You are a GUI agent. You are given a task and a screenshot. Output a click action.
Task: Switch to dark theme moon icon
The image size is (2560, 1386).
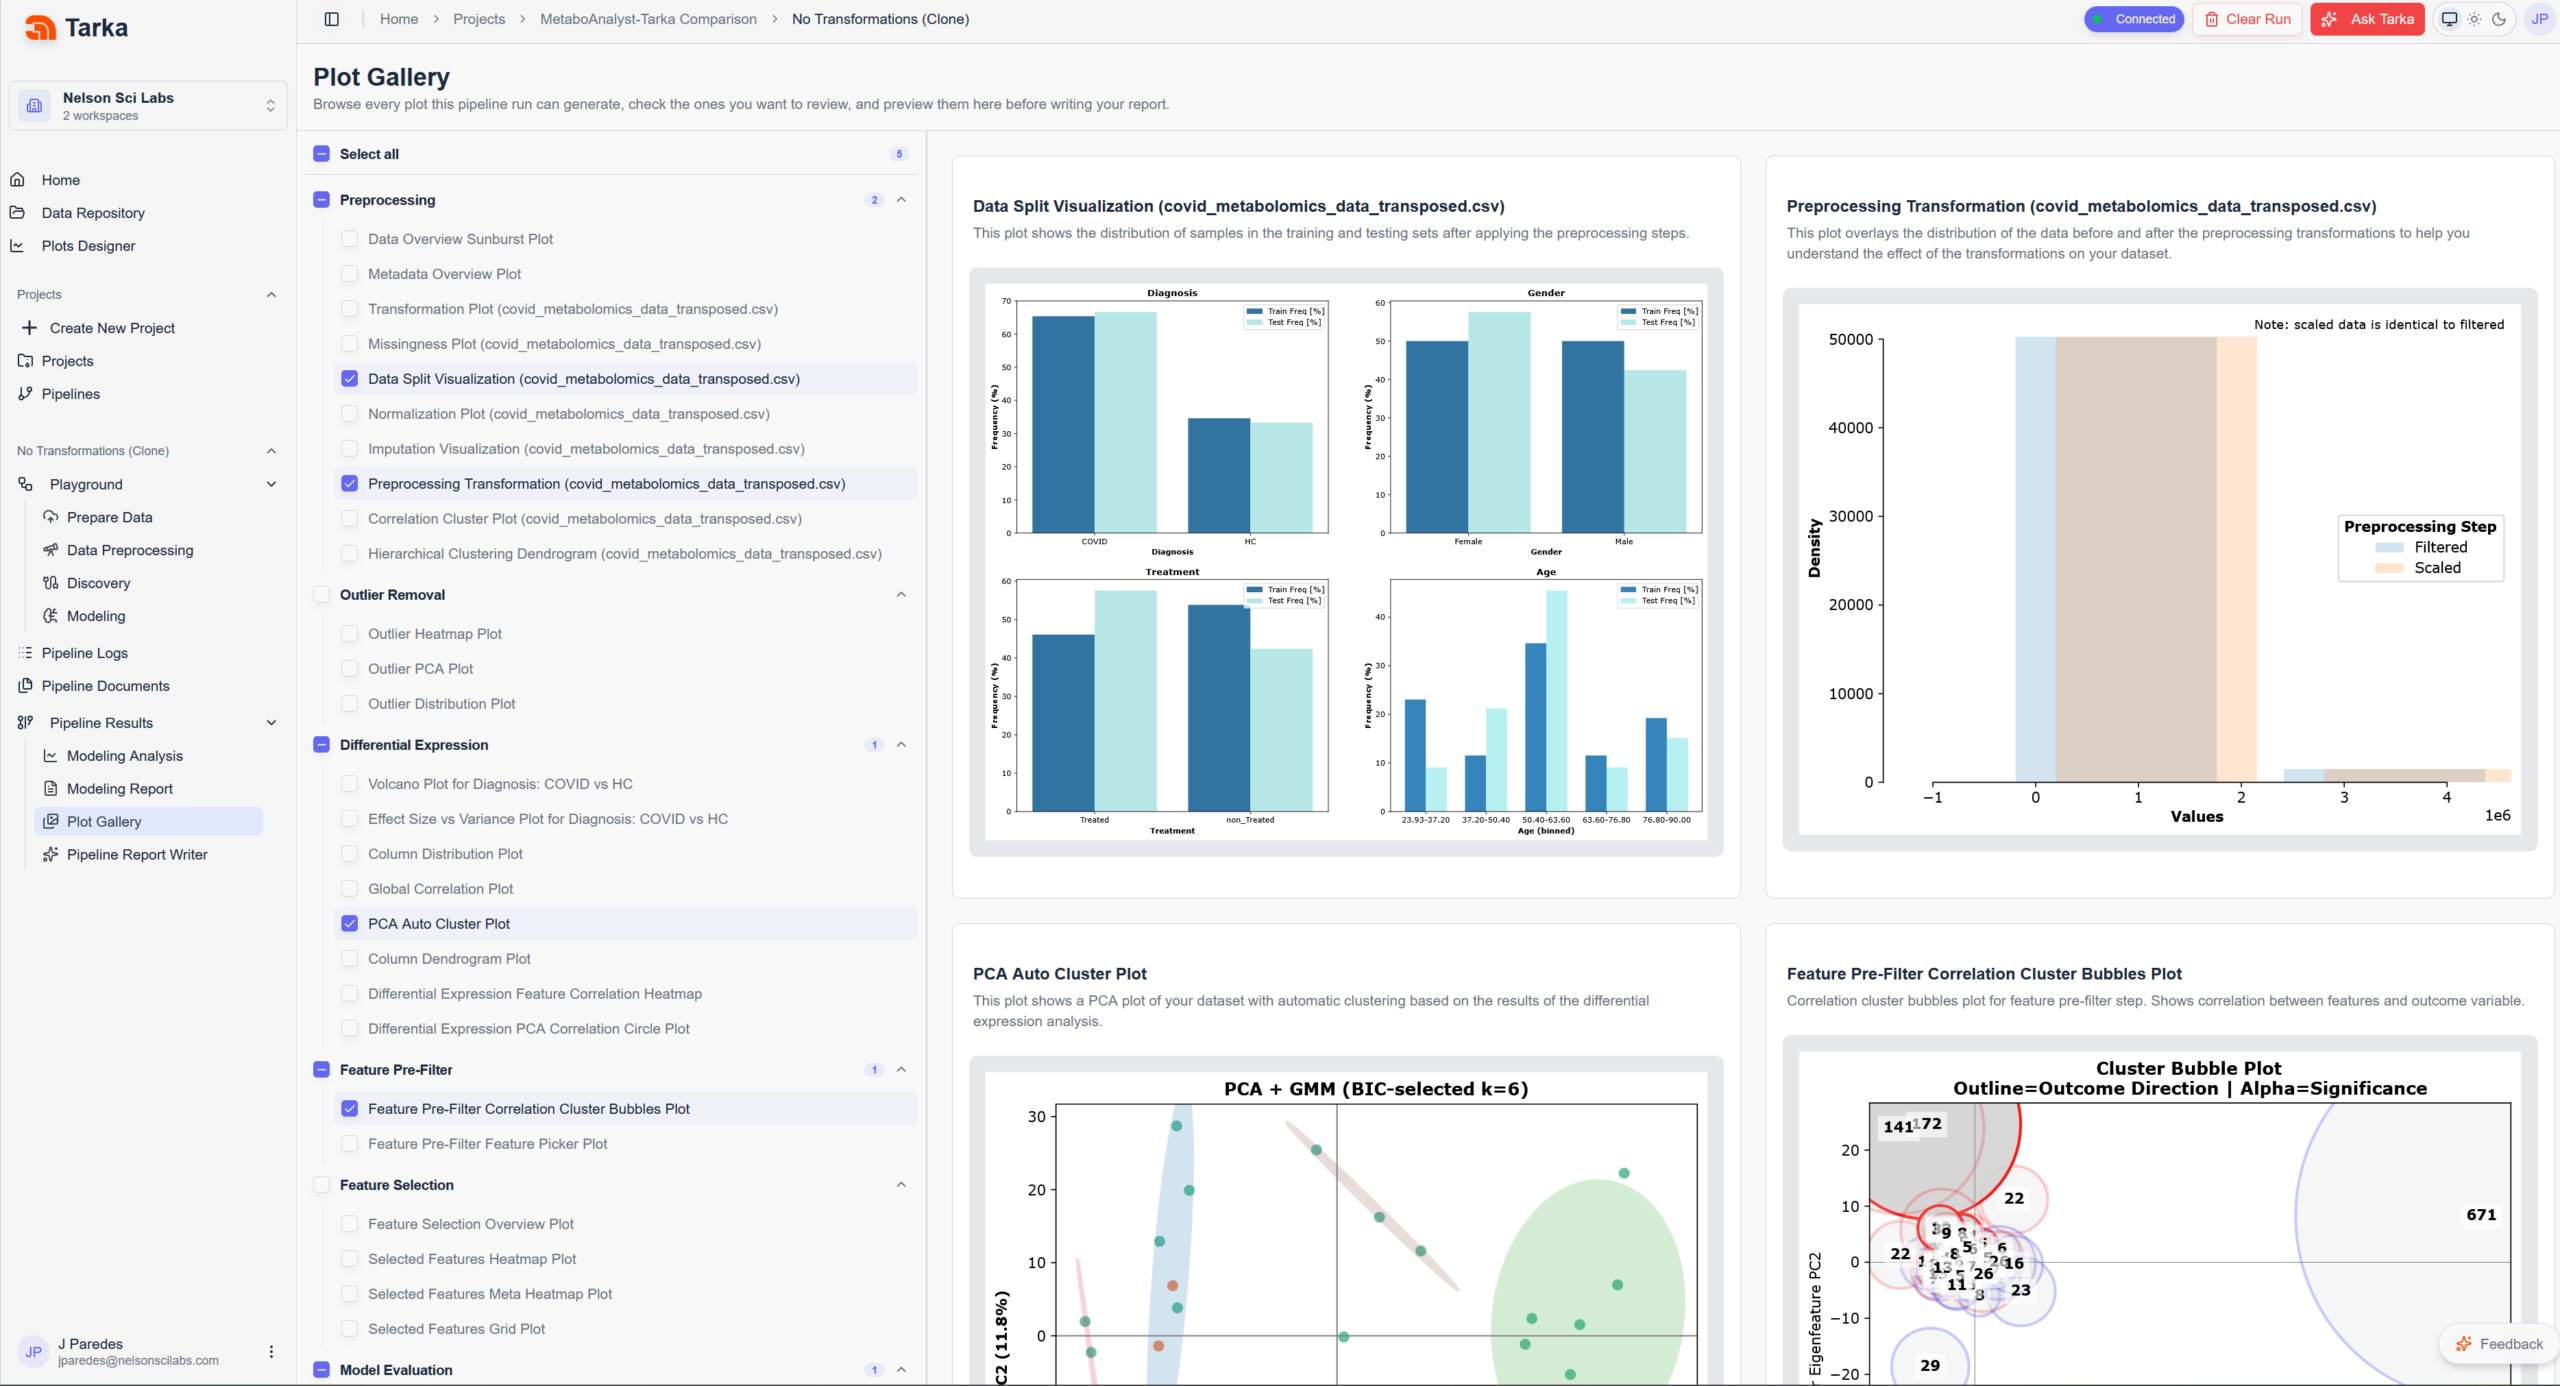(x=2499, y=19)
